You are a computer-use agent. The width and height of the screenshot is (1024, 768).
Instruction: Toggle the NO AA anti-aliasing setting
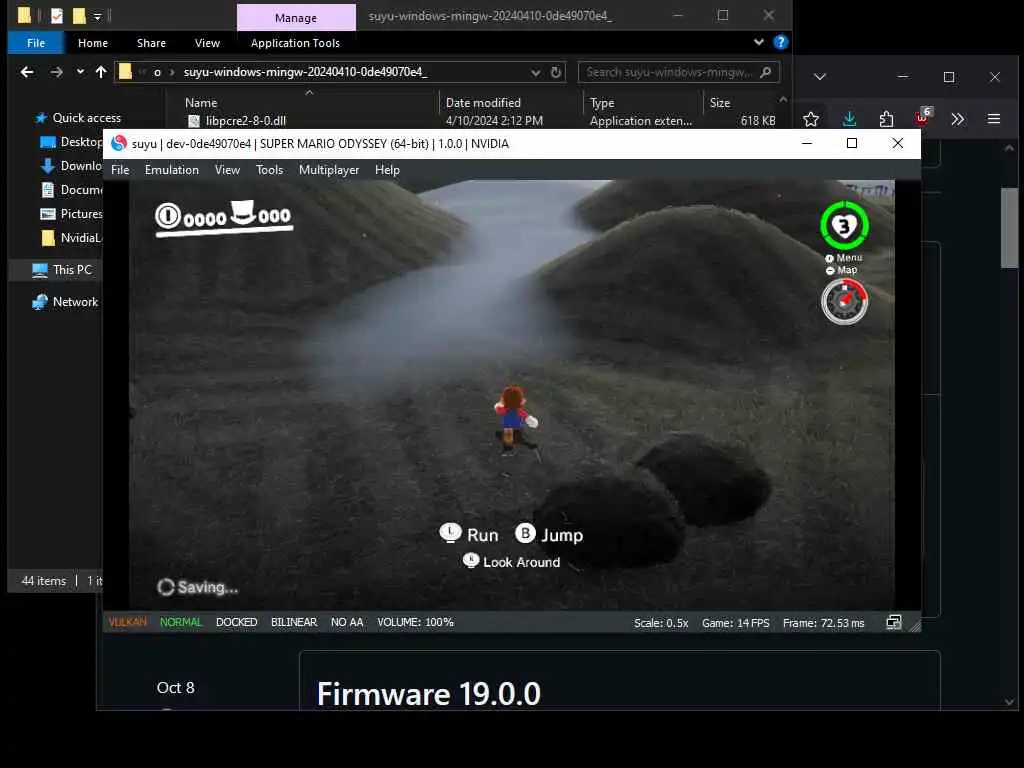click(347, 622)
